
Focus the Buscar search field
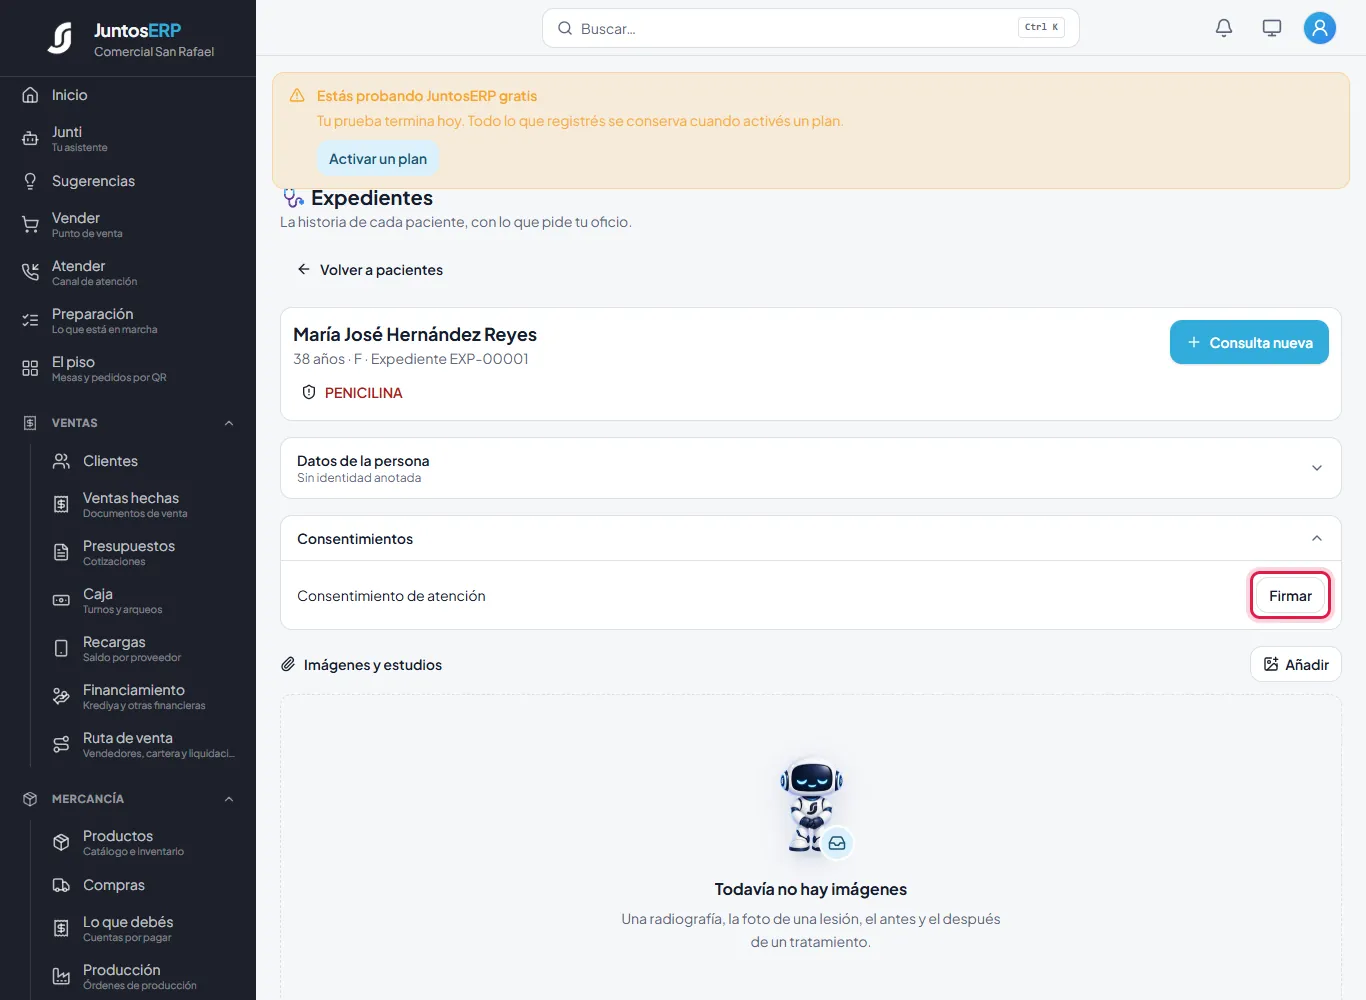(x=810, y=28)
